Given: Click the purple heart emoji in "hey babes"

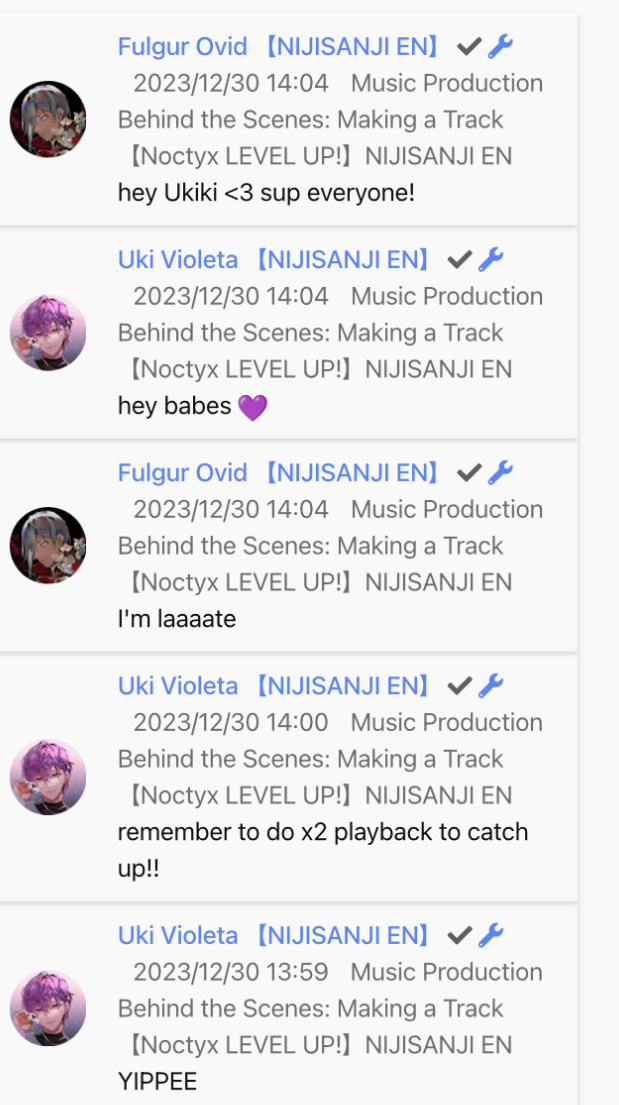Looking at the screenshot, I should click(253, 407).
